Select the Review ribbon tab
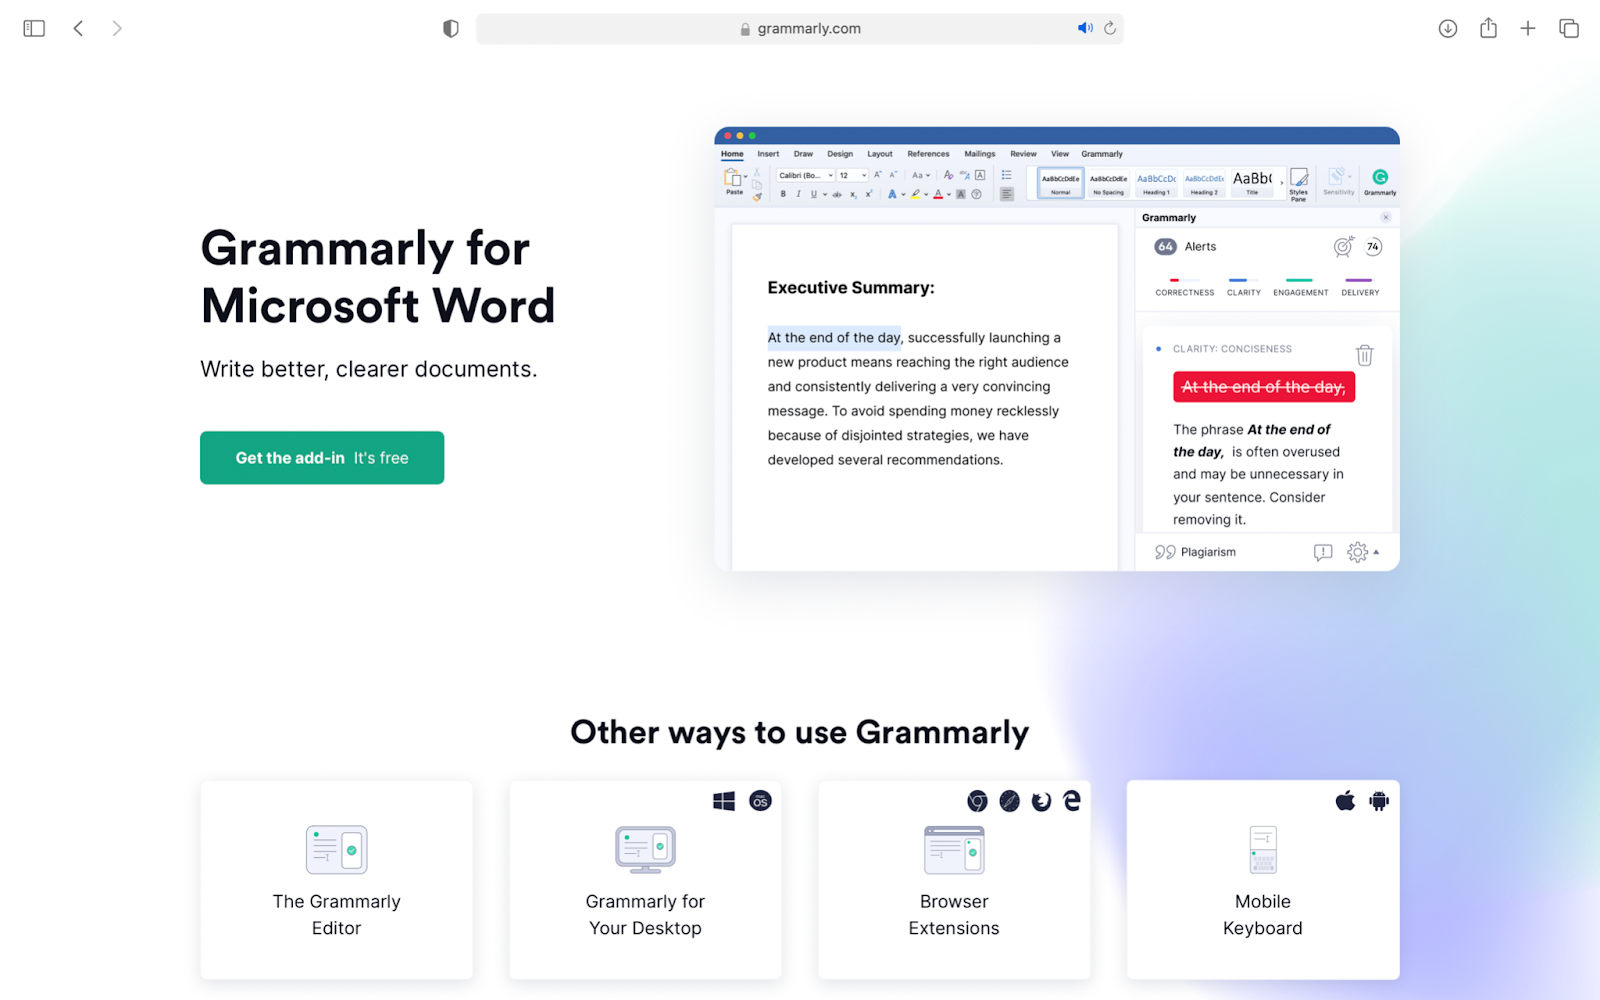Image resolution: width=1600 pixels, height=1000 pixels. pos(1023,154)
